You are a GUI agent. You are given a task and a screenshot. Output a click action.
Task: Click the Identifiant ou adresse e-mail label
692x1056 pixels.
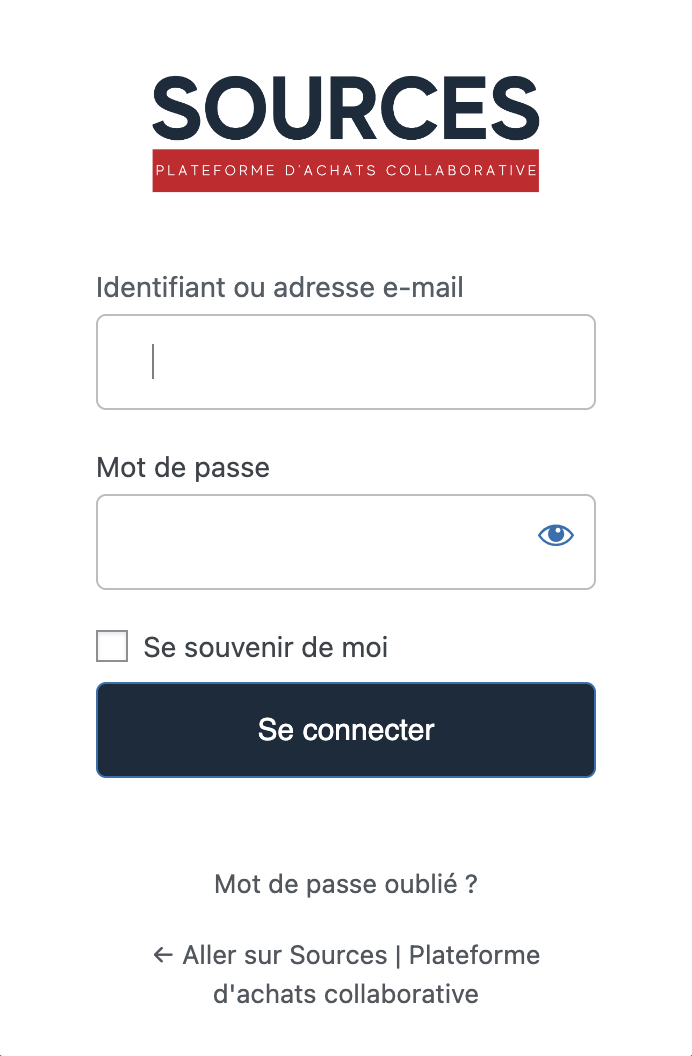280,288
